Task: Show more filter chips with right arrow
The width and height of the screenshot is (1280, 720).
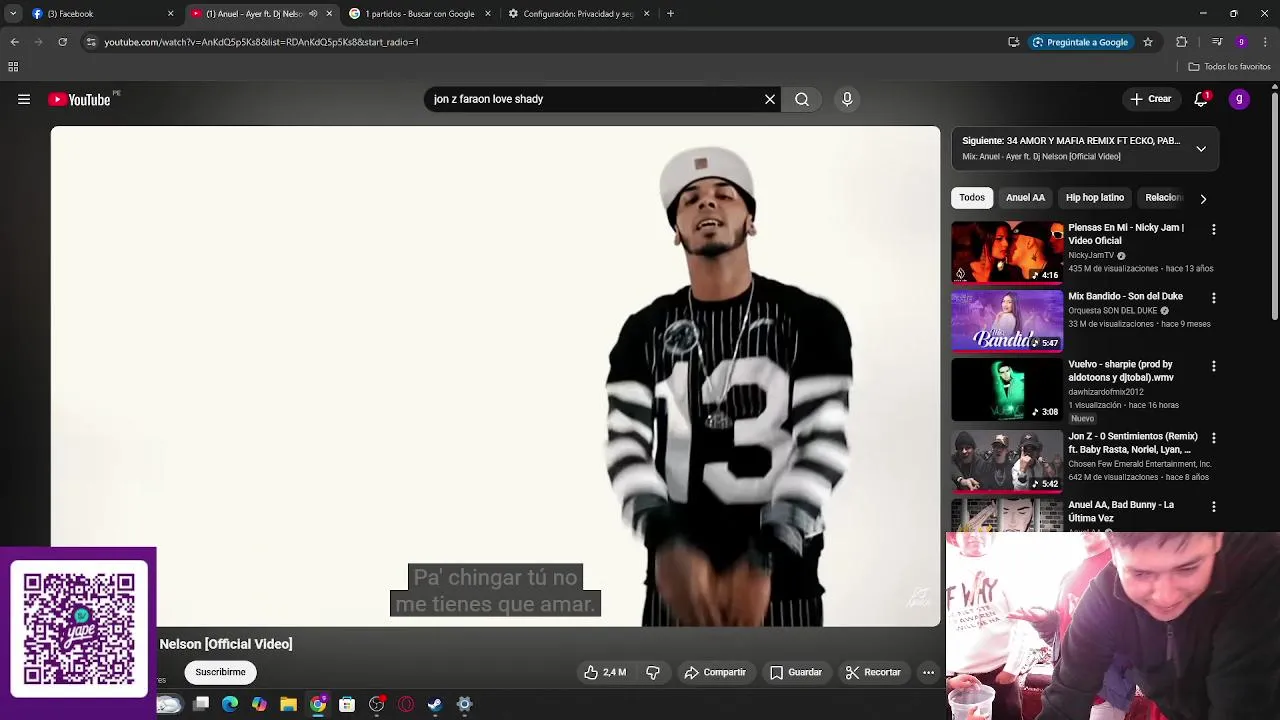Action: coord(1203,198)
